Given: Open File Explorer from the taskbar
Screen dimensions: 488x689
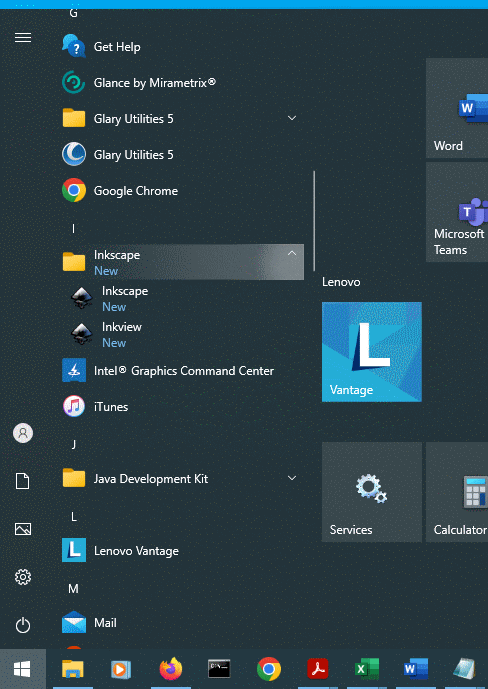Looking at the screenshot, I should [73, 669].
